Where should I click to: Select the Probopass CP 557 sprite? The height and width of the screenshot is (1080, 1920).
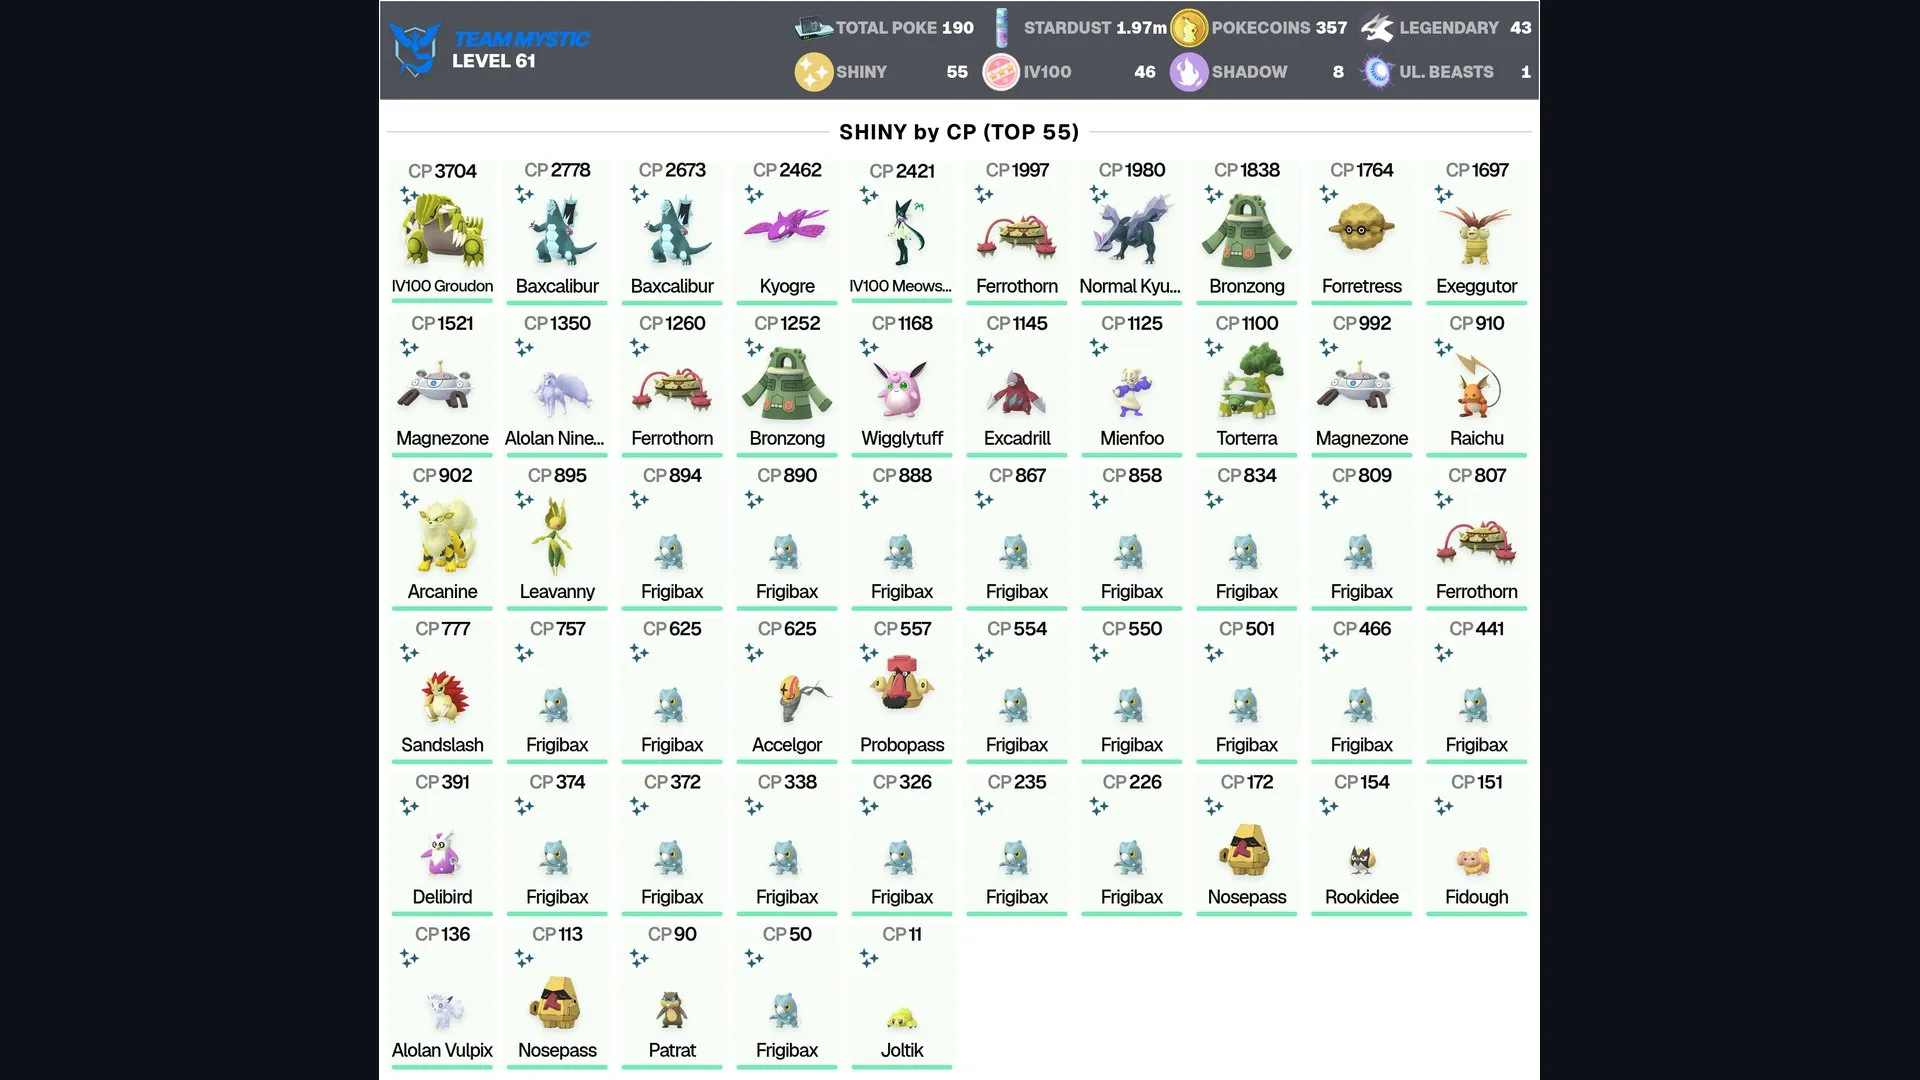[x=902, y=684]
